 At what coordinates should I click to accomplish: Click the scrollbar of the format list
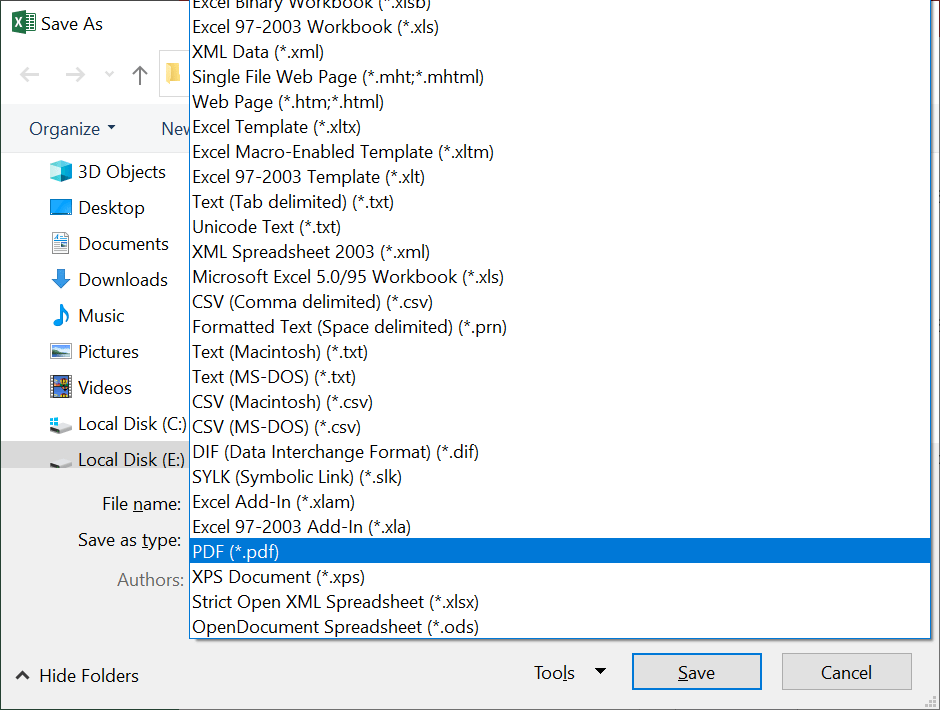[933, 300]
